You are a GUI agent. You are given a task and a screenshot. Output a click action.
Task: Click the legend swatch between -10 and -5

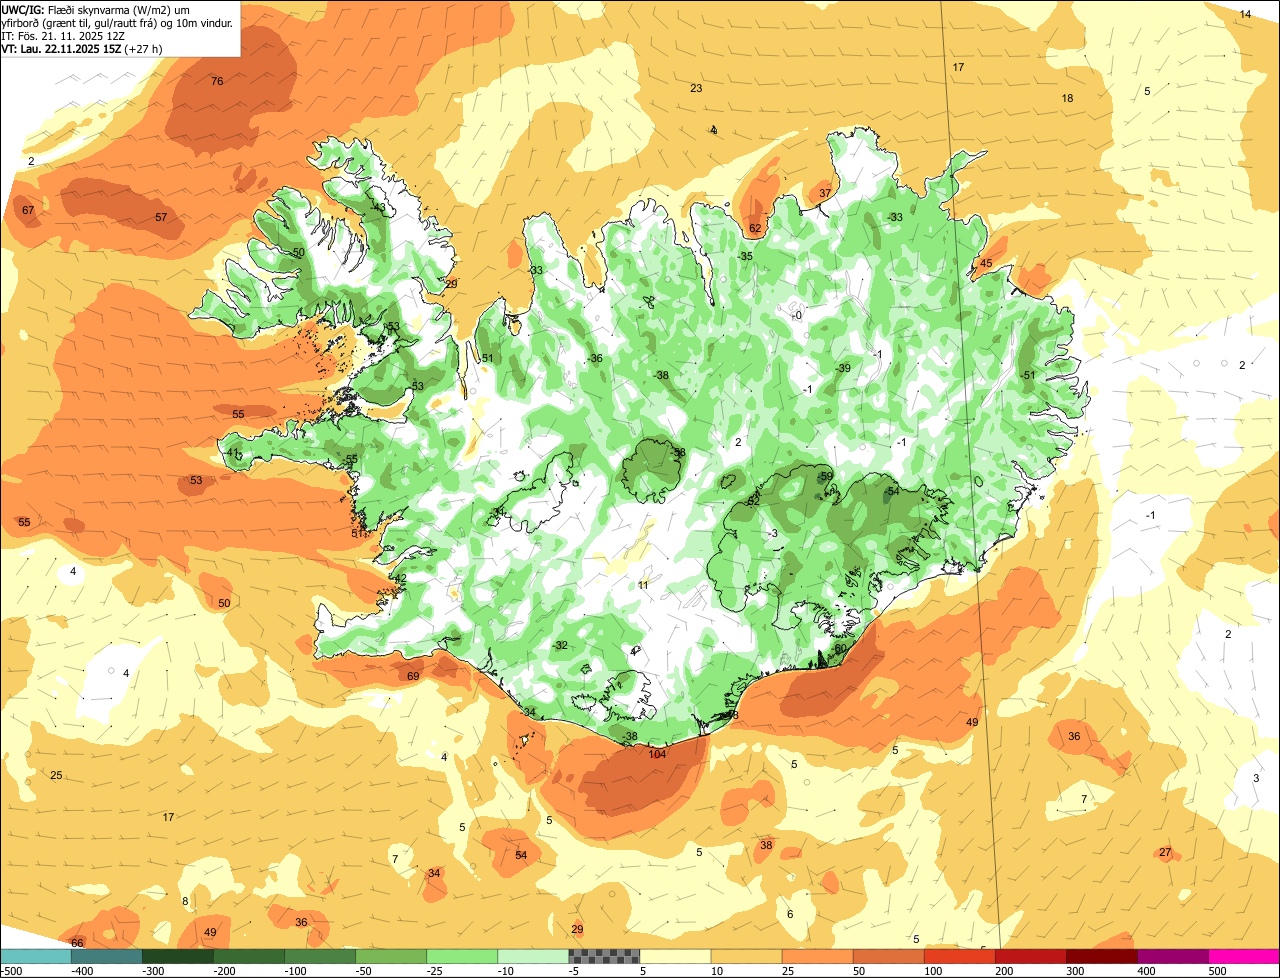533,956
